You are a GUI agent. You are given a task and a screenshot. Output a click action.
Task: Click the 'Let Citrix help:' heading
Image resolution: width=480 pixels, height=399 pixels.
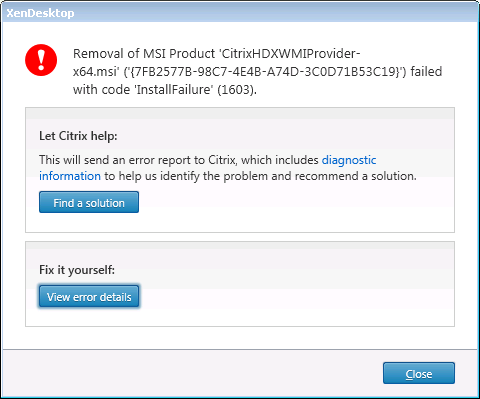point(78,136)
